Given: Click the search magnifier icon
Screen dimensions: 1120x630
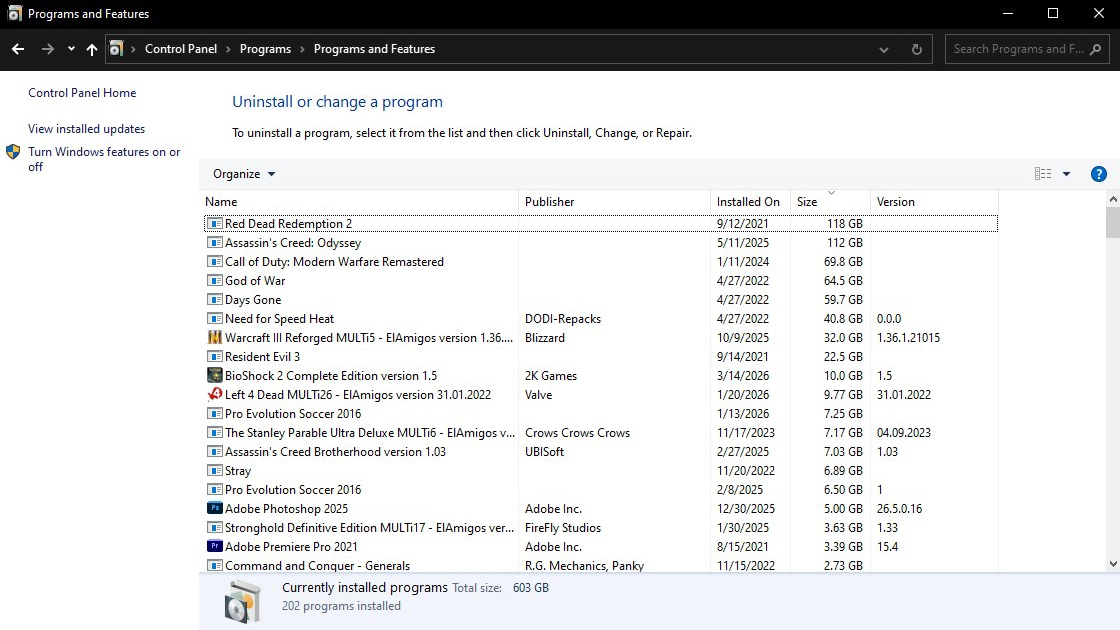Looking at the screenshot, I should click(x=1096, y=49).
